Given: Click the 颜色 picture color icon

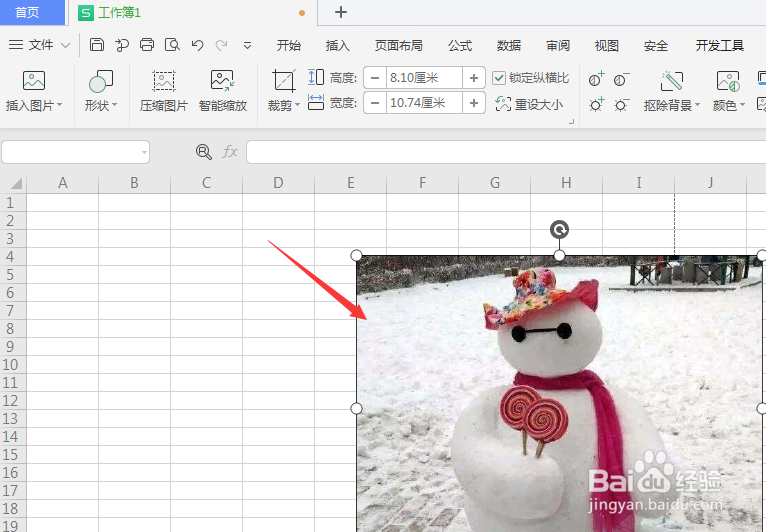Looking at the screenshot, I should click(728, 81).
